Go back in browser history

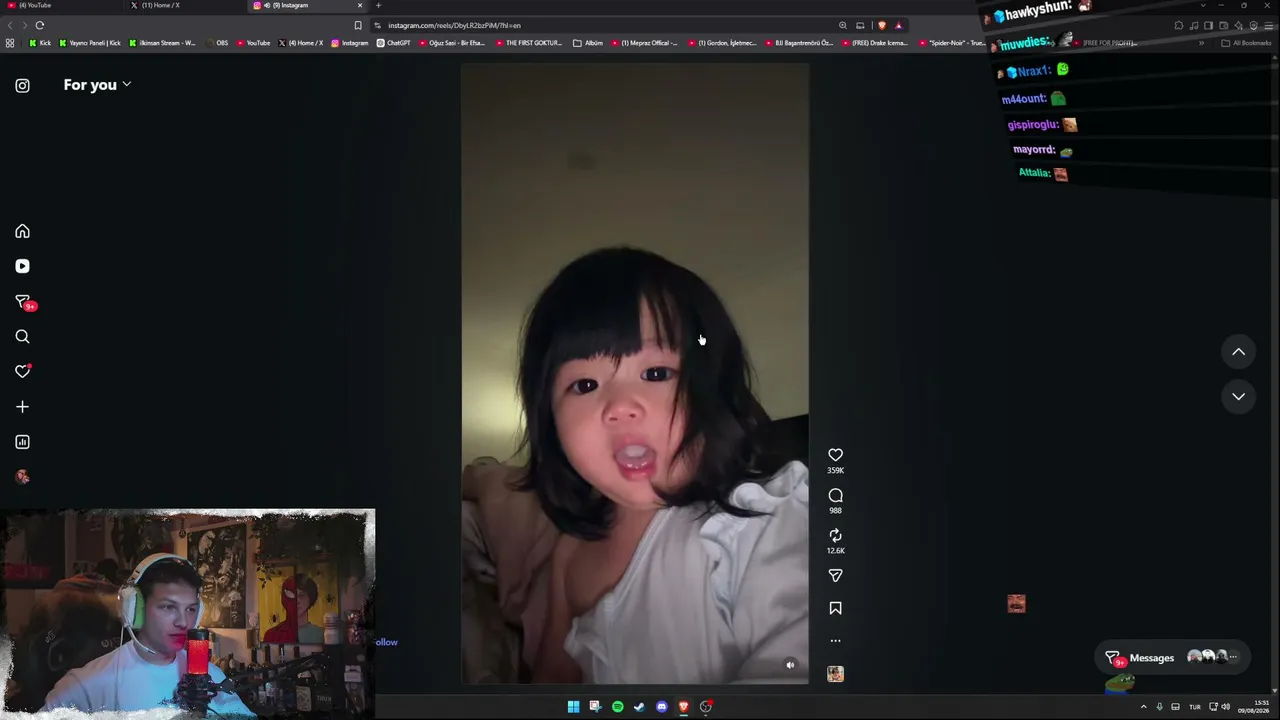[x=11, y=25]
